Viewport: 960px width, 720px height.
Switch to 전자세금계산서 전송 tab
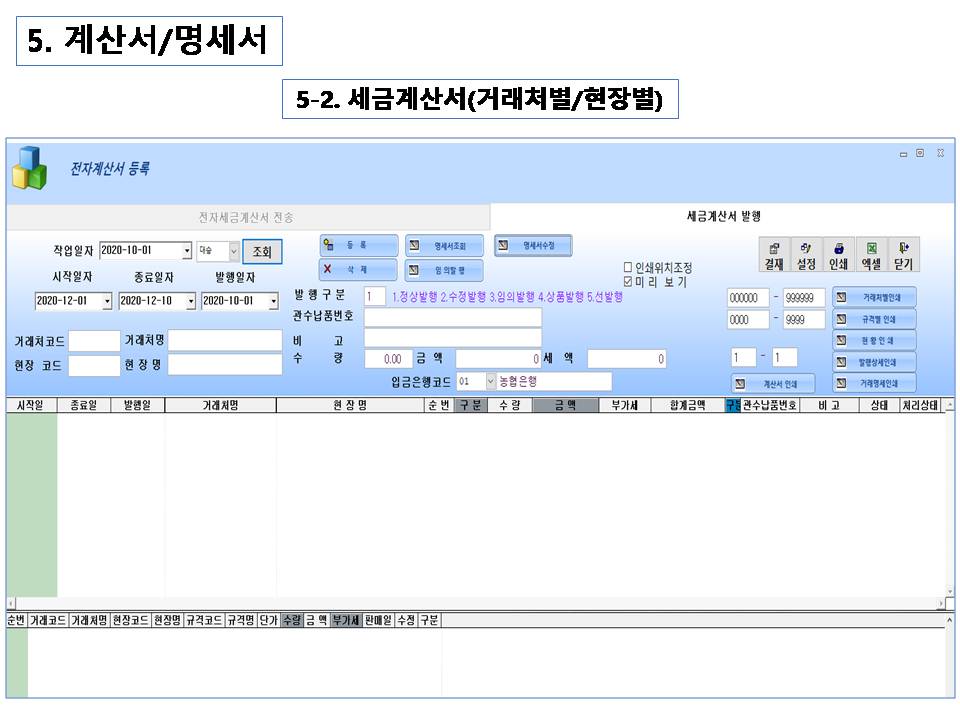pos(246,217)
